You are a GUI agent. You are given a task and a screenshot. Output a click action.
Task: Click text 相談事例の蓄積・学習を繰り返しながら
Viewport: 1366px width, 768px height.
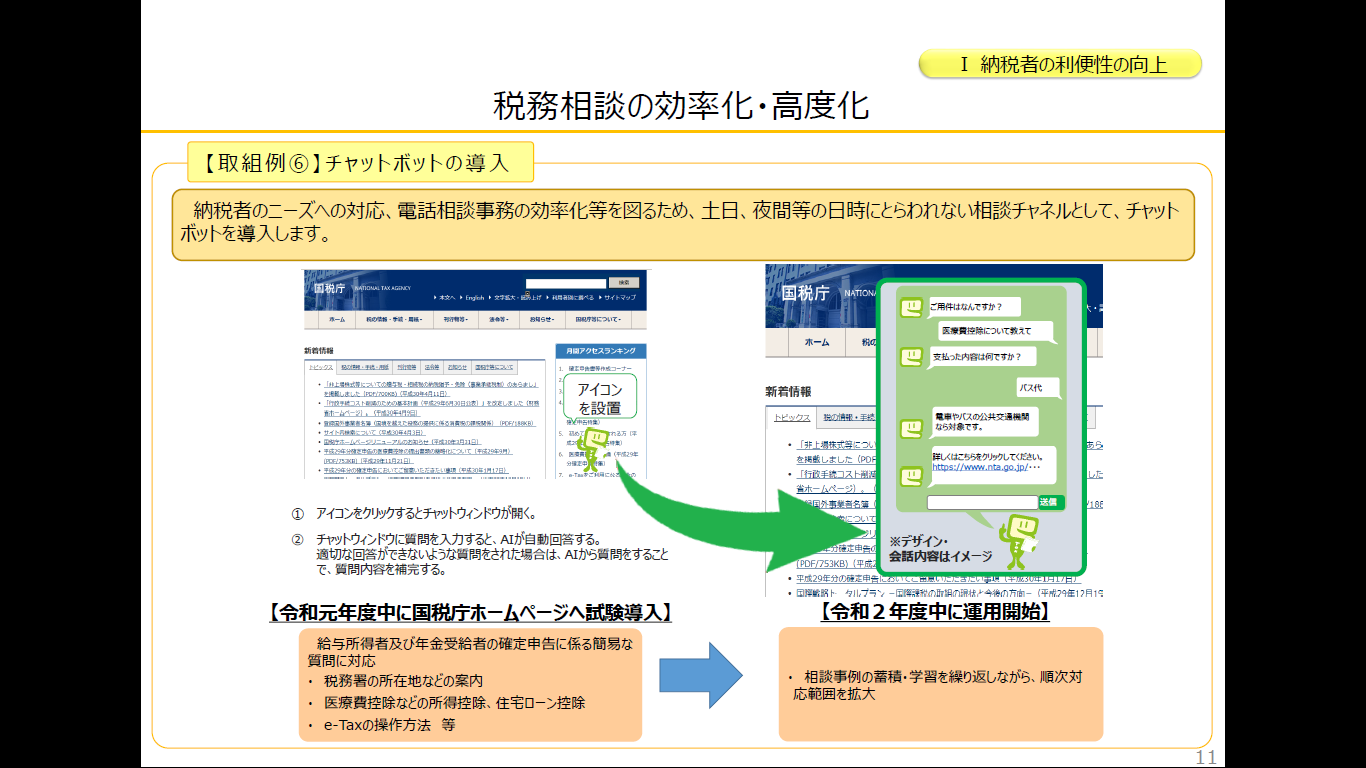920,677
